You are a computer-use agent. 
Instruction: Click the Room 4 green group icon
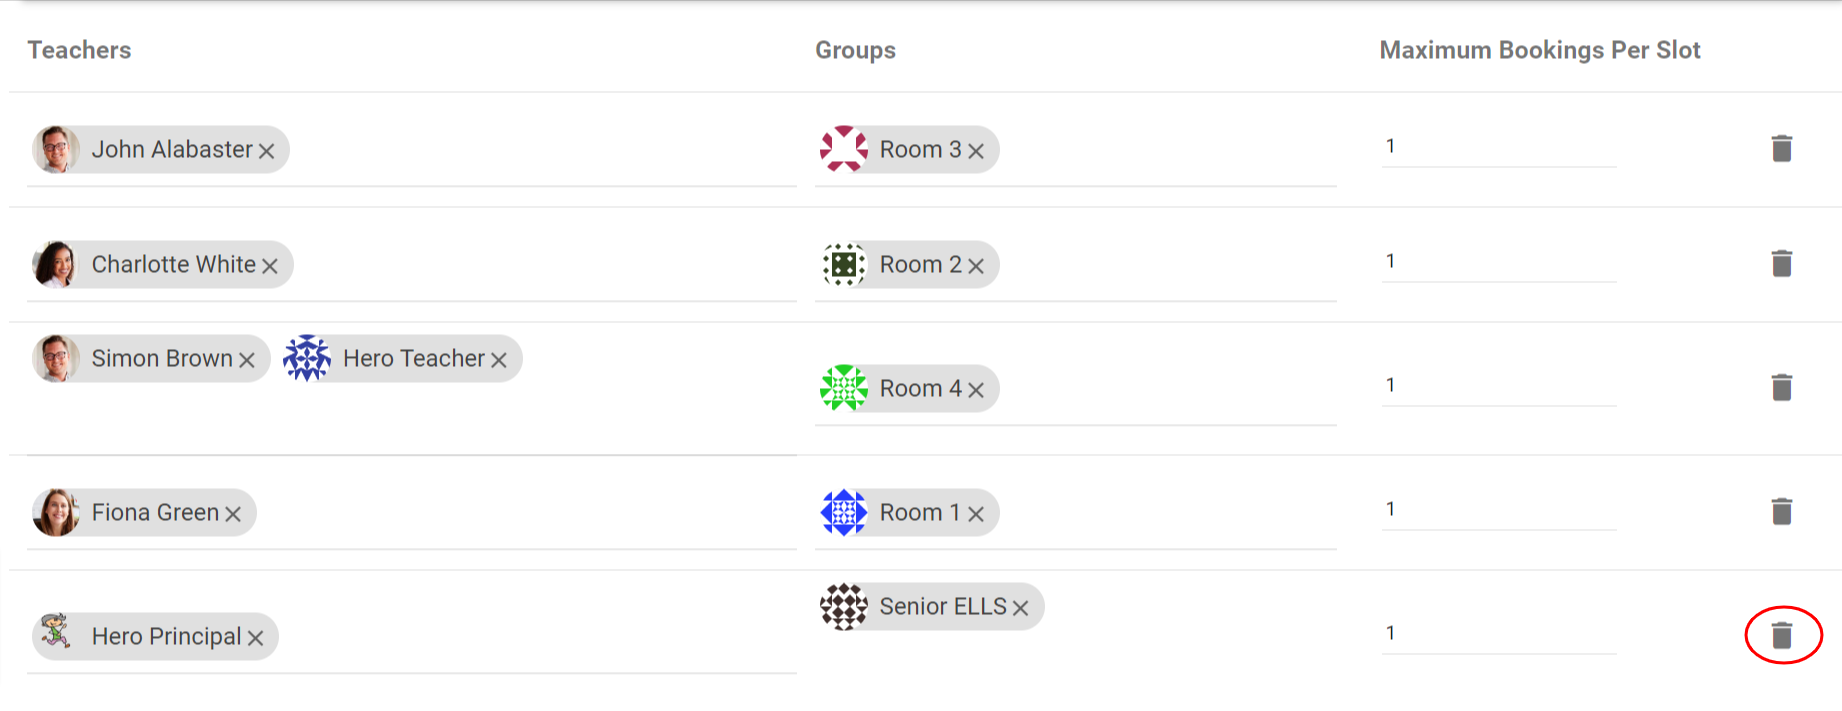coord(845,388)
